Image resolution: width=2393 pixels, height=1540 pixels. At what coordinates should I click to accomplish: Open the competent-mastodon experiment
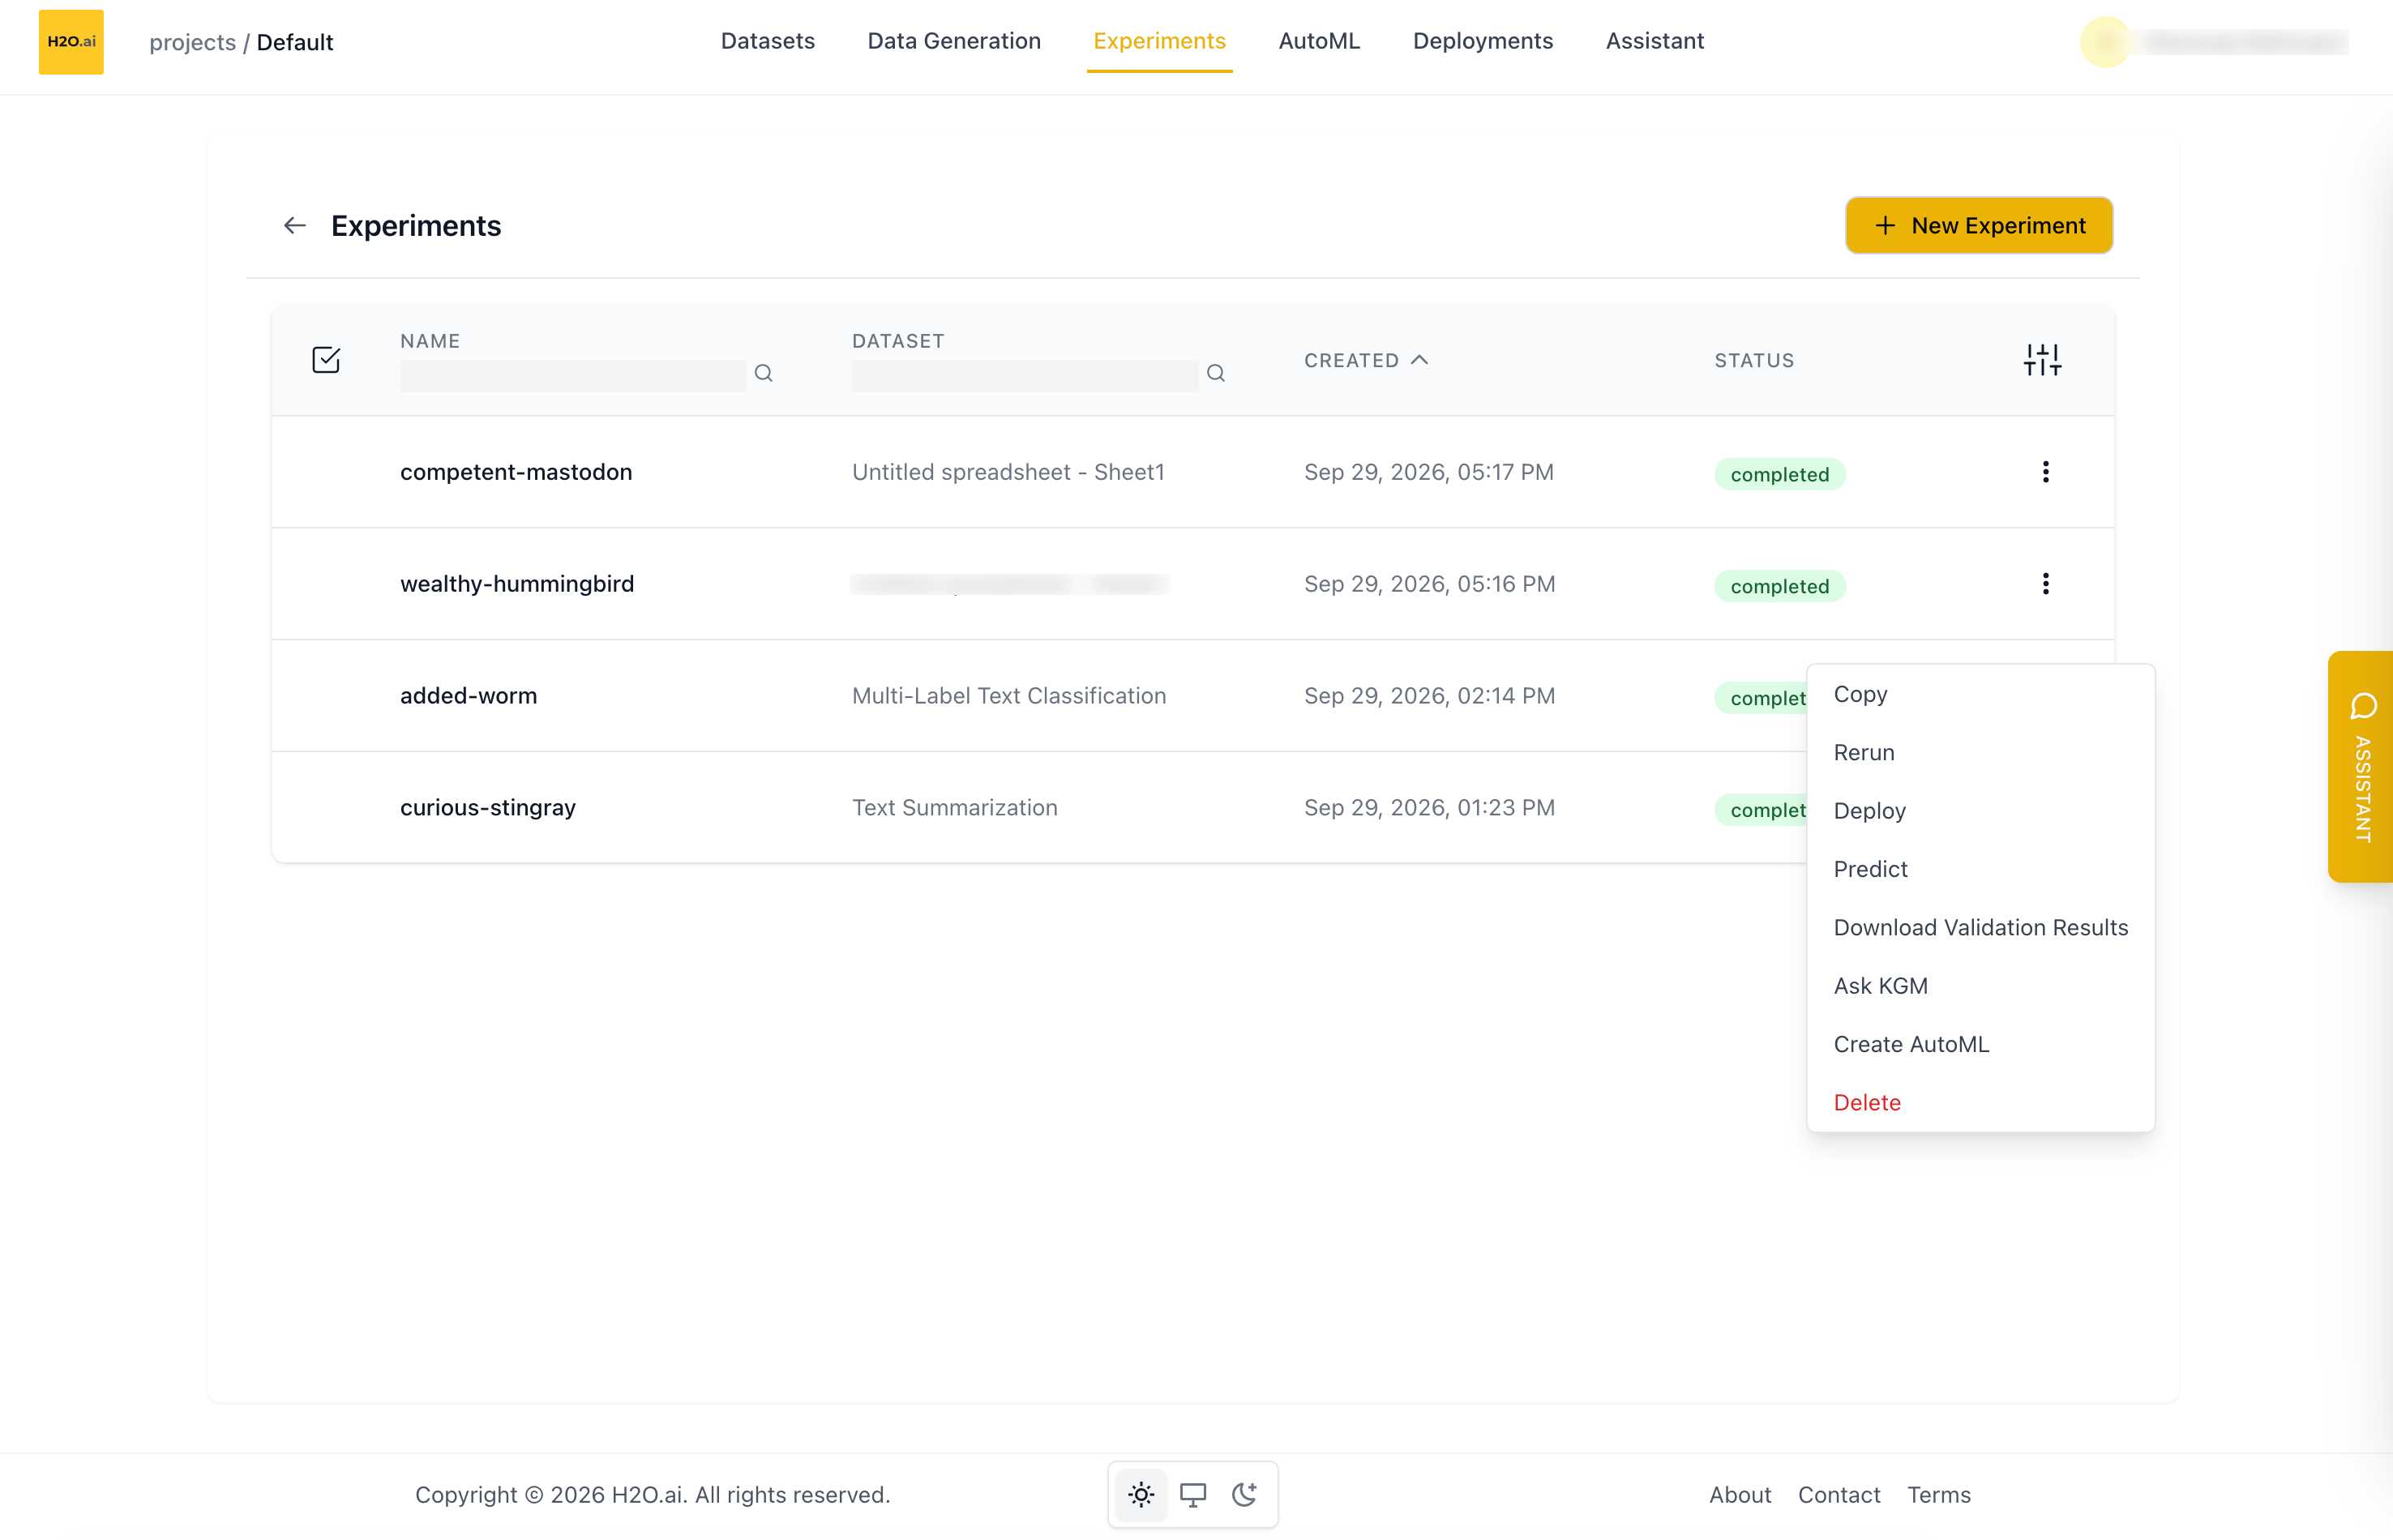tap(516, 472)
